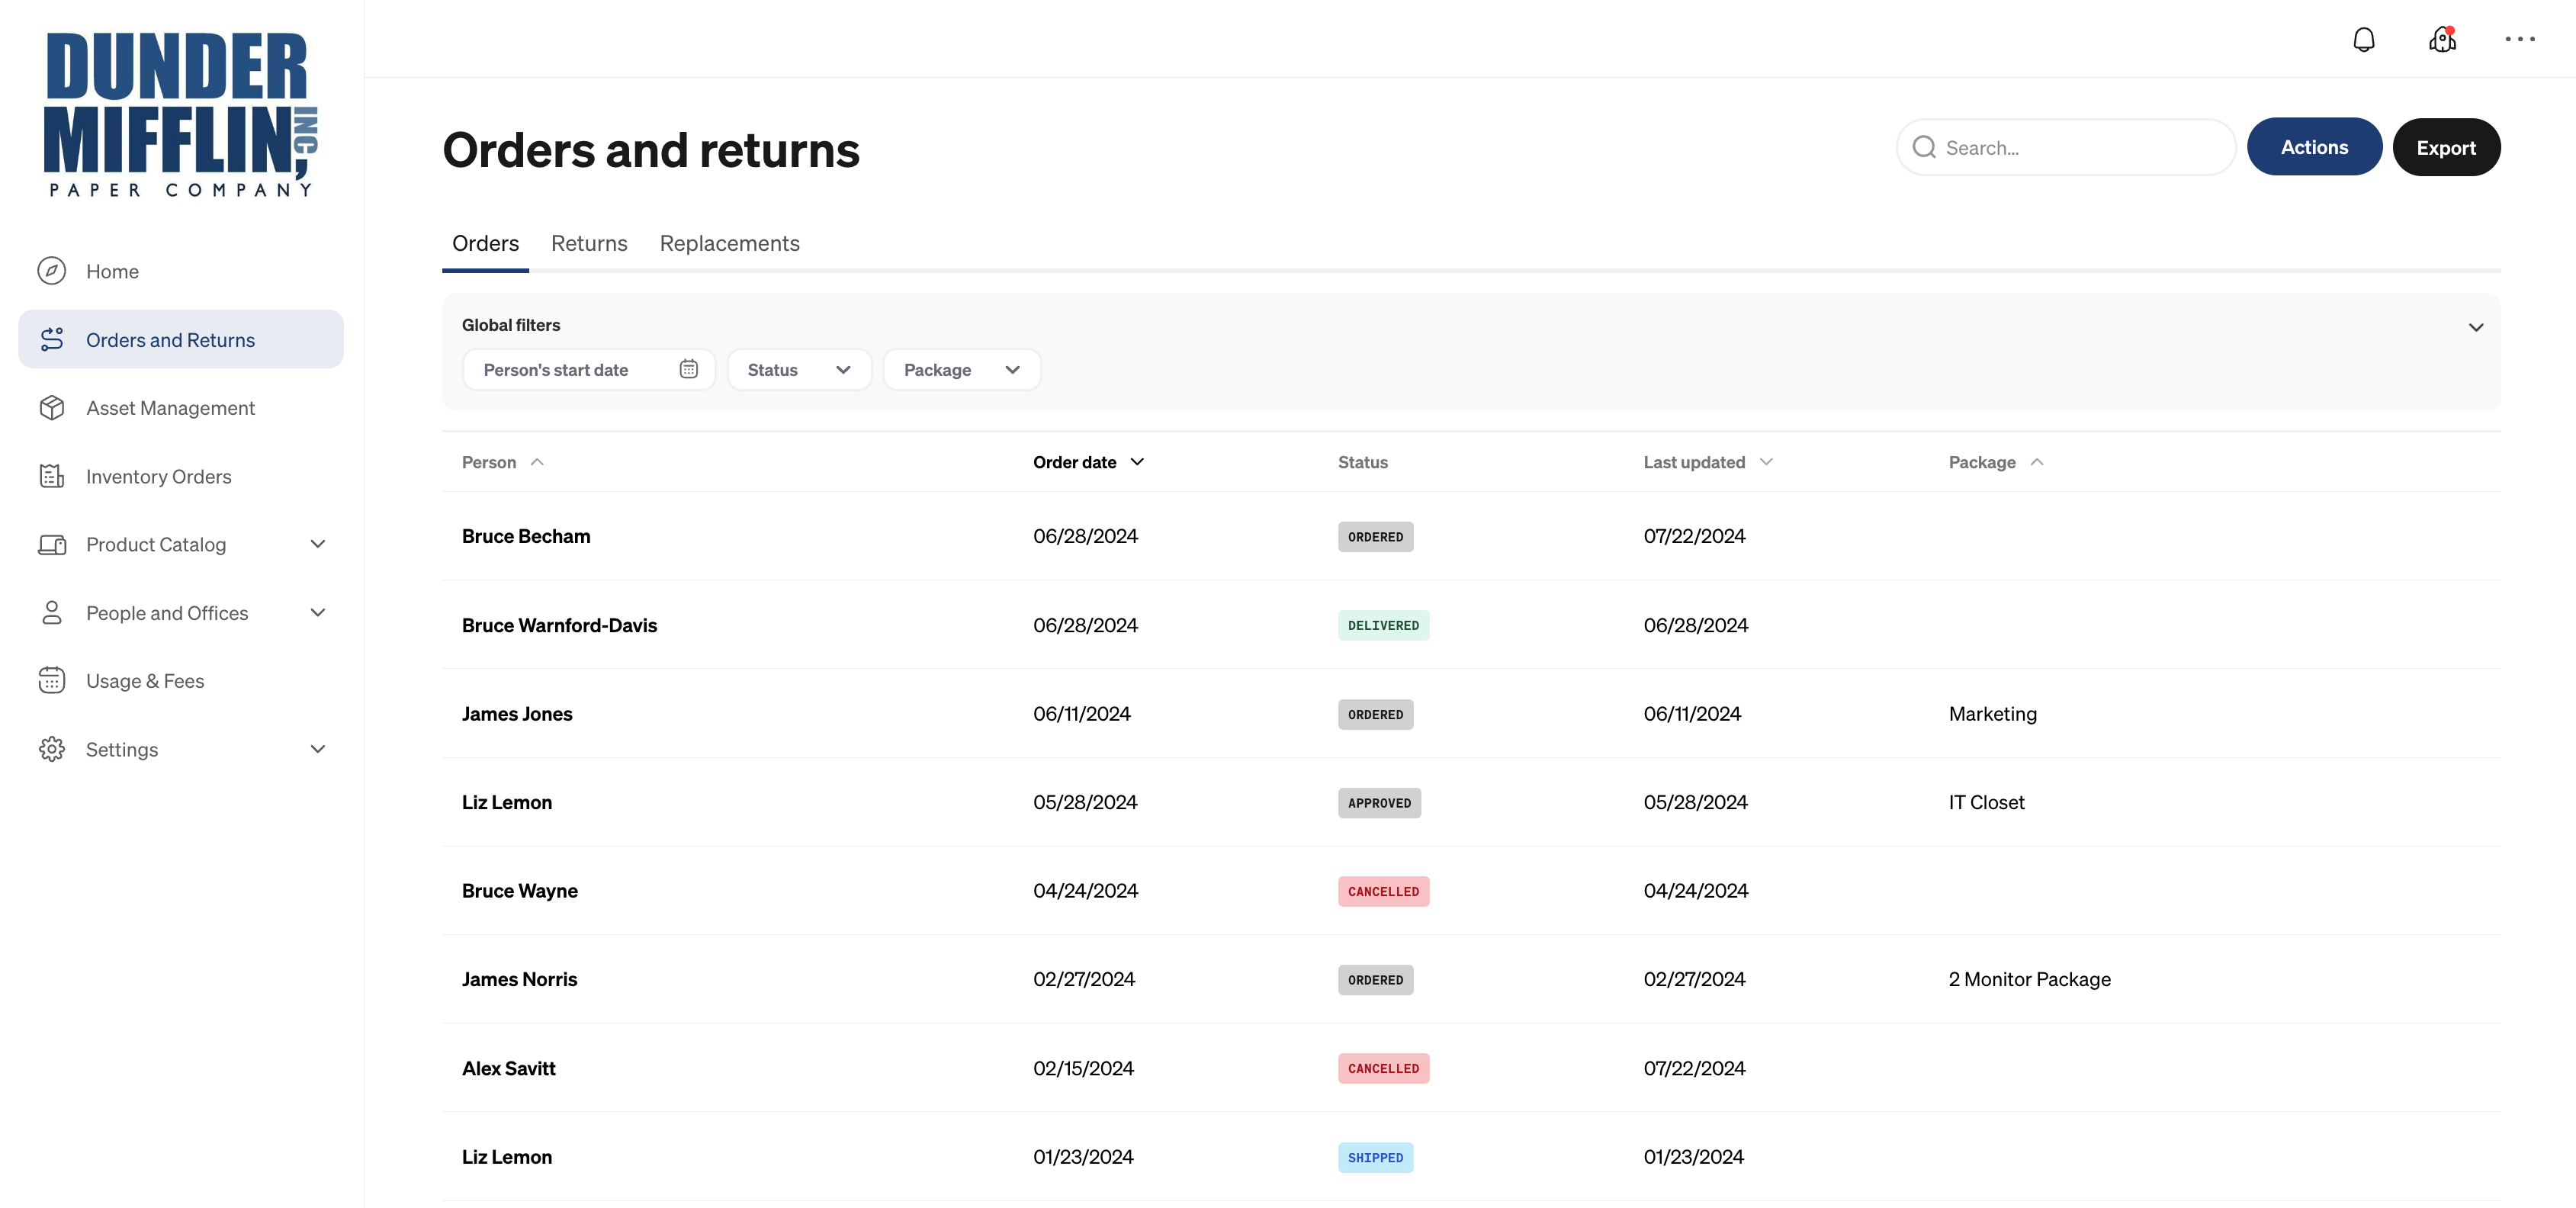This screenshot has height=1208, width=2576.
Task: Switch to the Returns tab
Action: point(589,244)
